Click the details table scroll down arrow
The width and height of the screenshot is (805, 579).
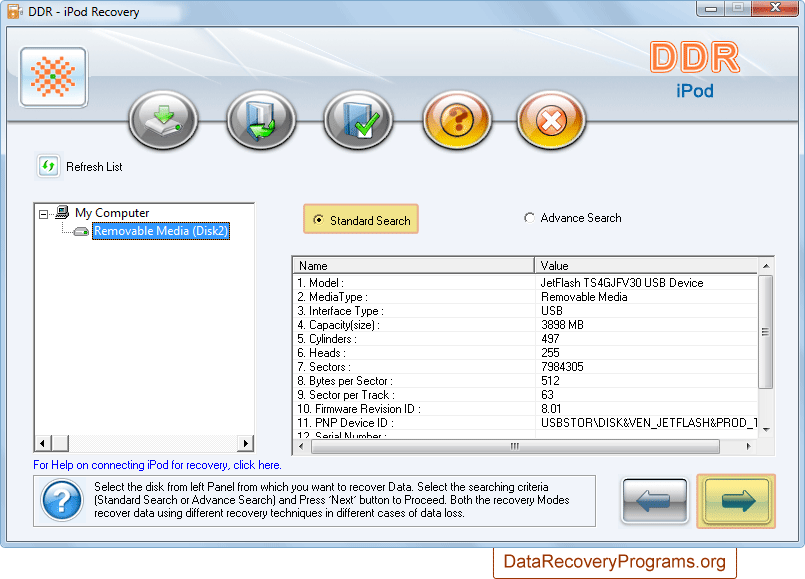point(765,430)
